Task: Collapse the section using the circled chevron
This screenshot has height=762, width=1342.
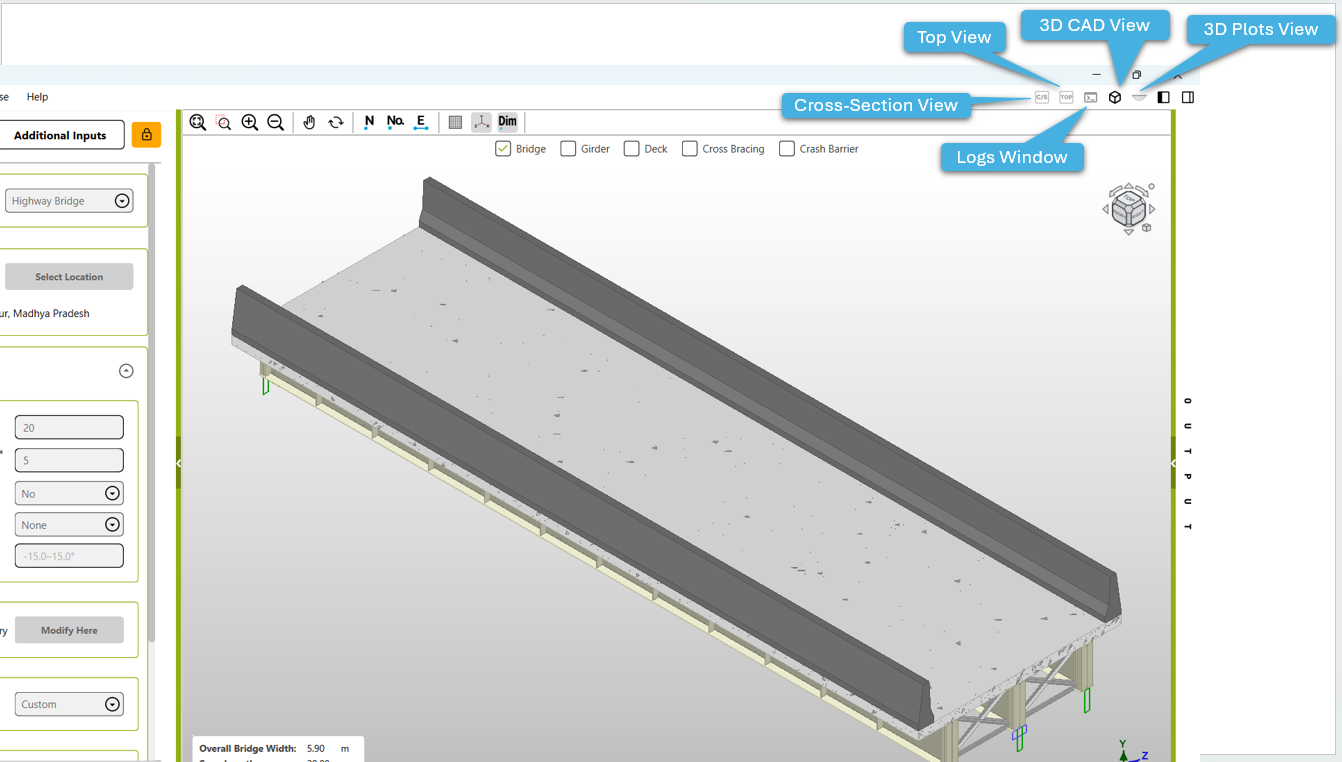Action: point(126,371)
